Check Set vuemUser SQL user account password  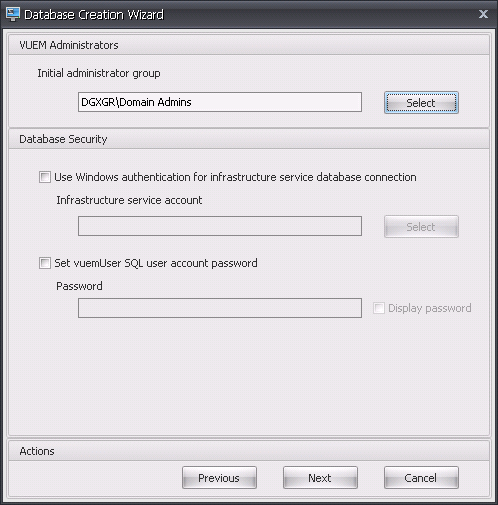click(45, 263)
